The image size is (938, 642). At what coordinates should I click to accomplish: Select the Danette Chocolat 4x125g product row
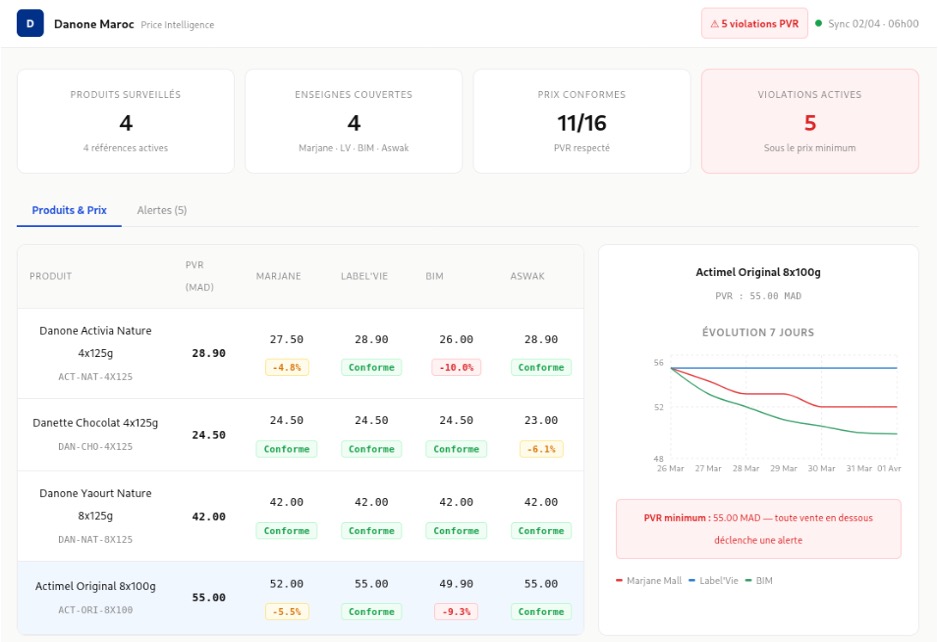point(95,435)
